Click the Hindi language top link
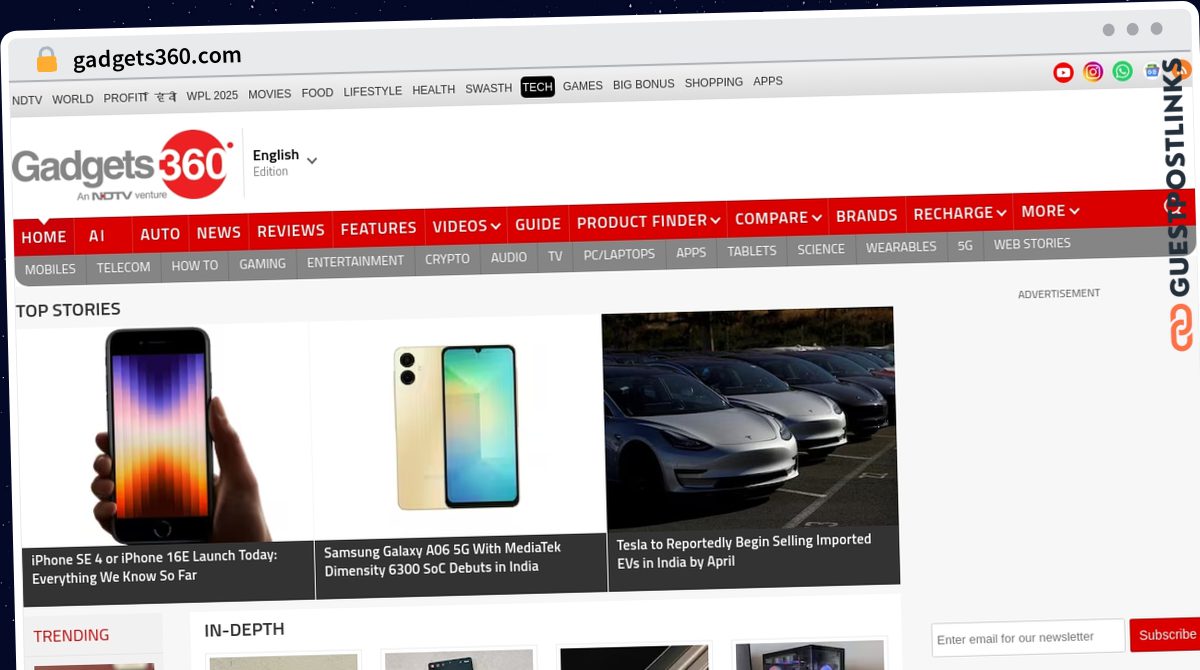 pos(166,97)
